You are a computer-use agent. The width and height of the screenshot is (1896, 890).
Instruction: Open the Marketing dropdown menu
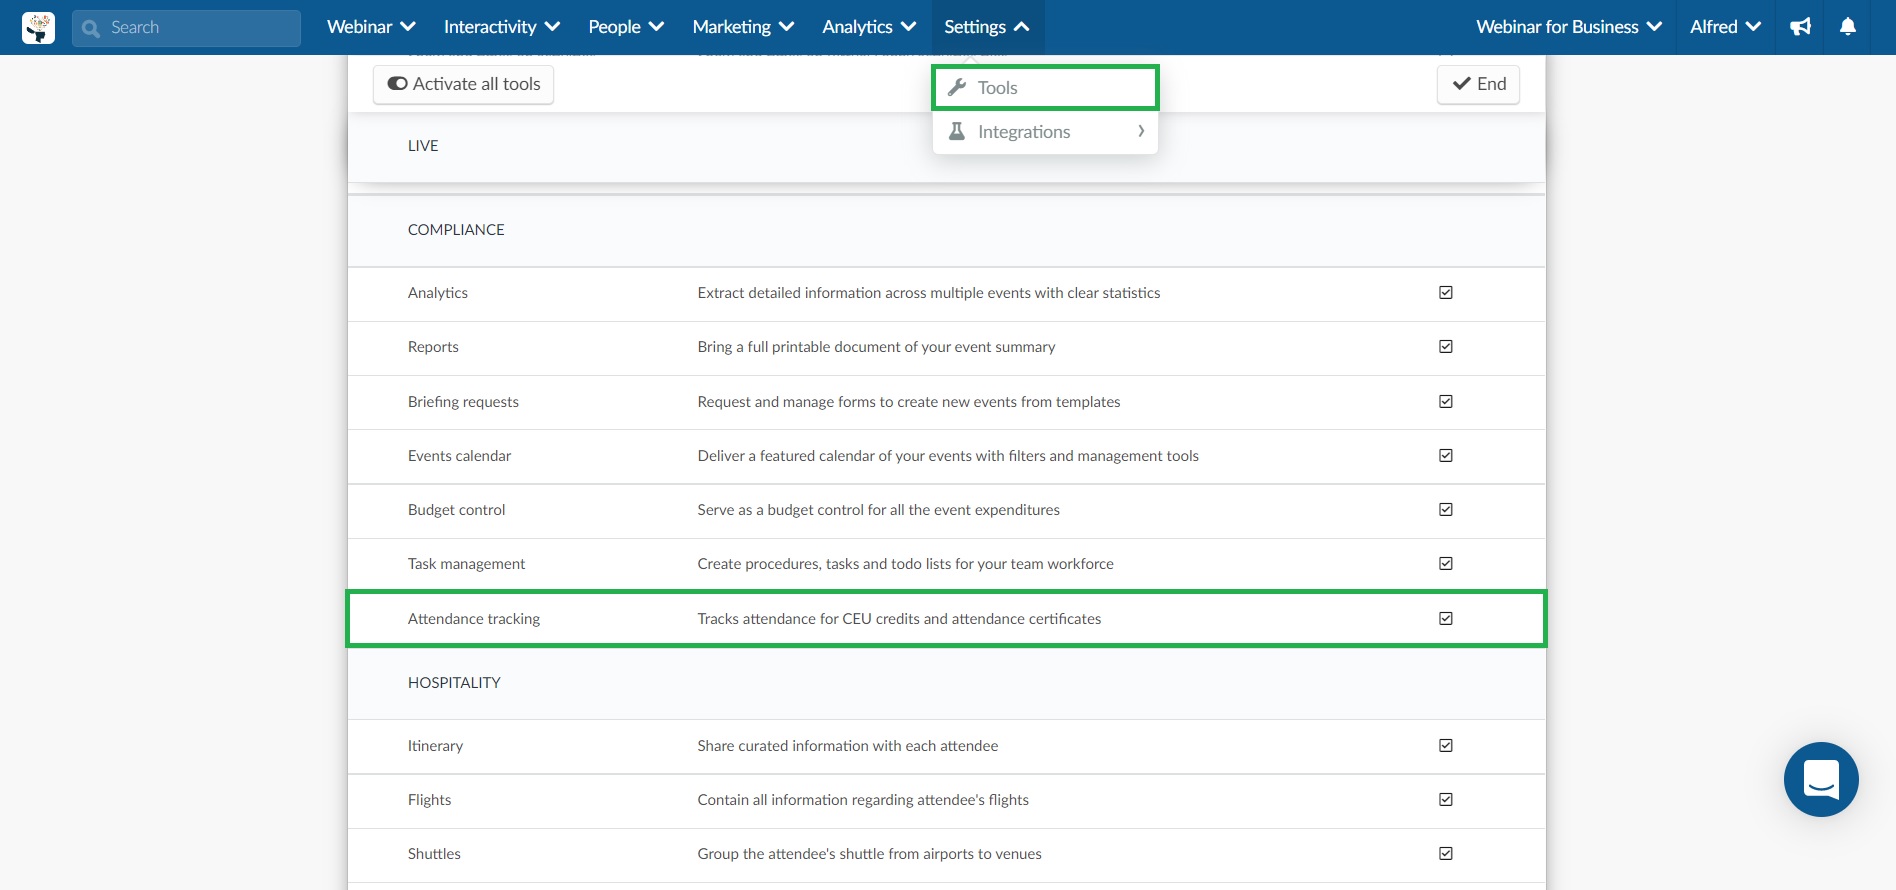click(x=743, y=27)
